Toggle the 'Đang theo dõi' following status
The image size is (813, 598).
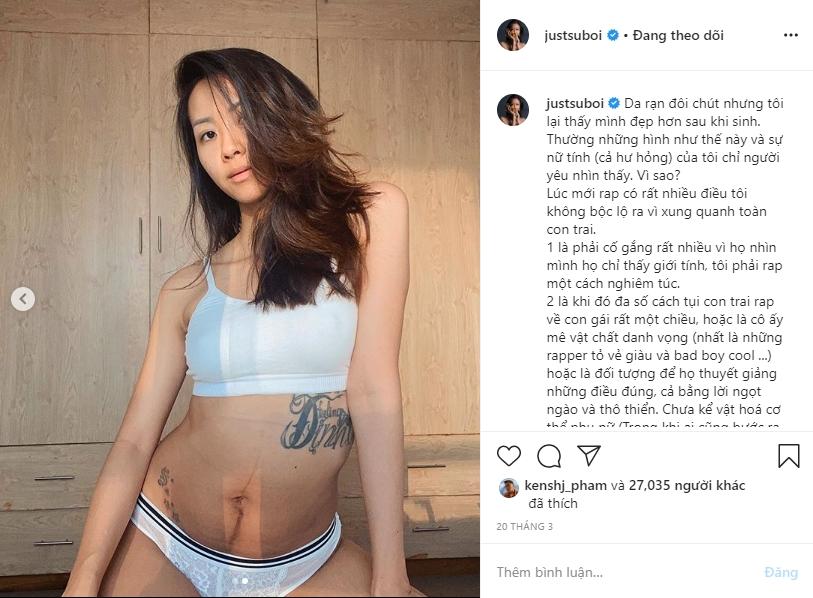pyautogui.click(x=678, y=35)
